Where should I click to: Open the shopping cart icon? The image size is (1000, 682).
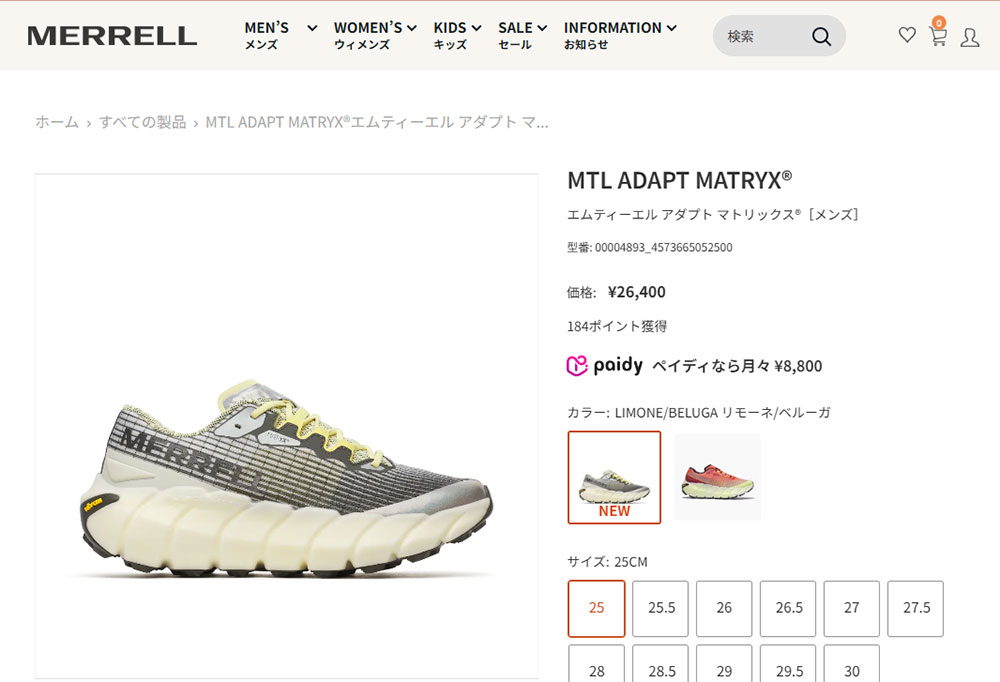point(938,33)
